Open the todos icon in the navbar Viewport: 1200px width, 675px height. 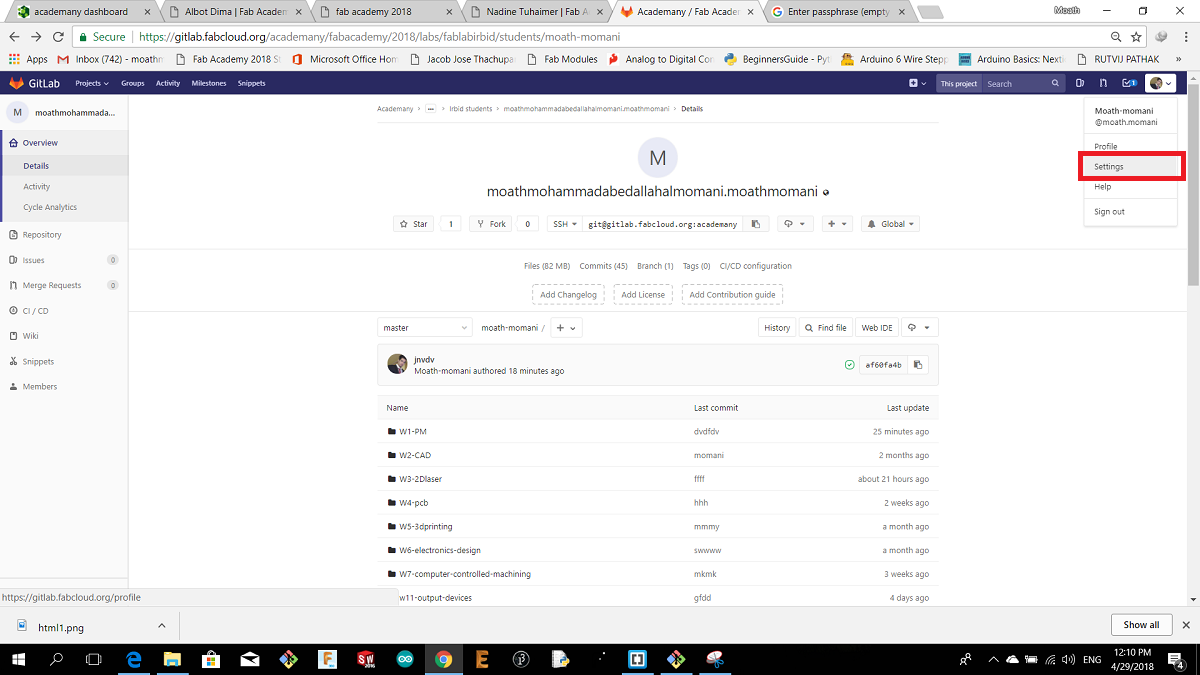coord(1128,83)
